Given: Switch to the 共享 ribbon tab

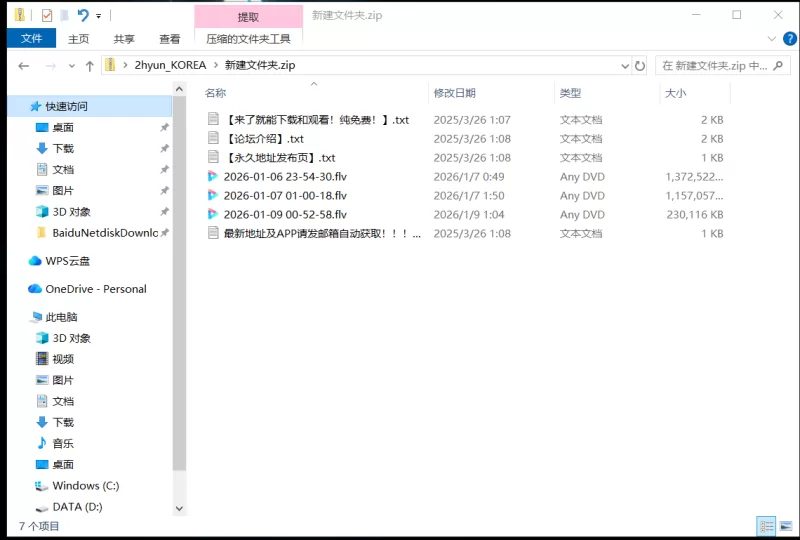Looking at the screenshot, I should click(x=123, y=39).
